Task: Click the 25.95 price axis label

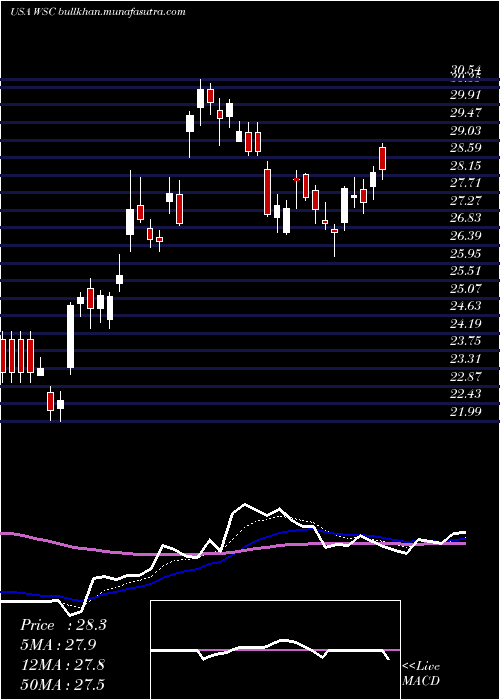Action: point(465,253)
